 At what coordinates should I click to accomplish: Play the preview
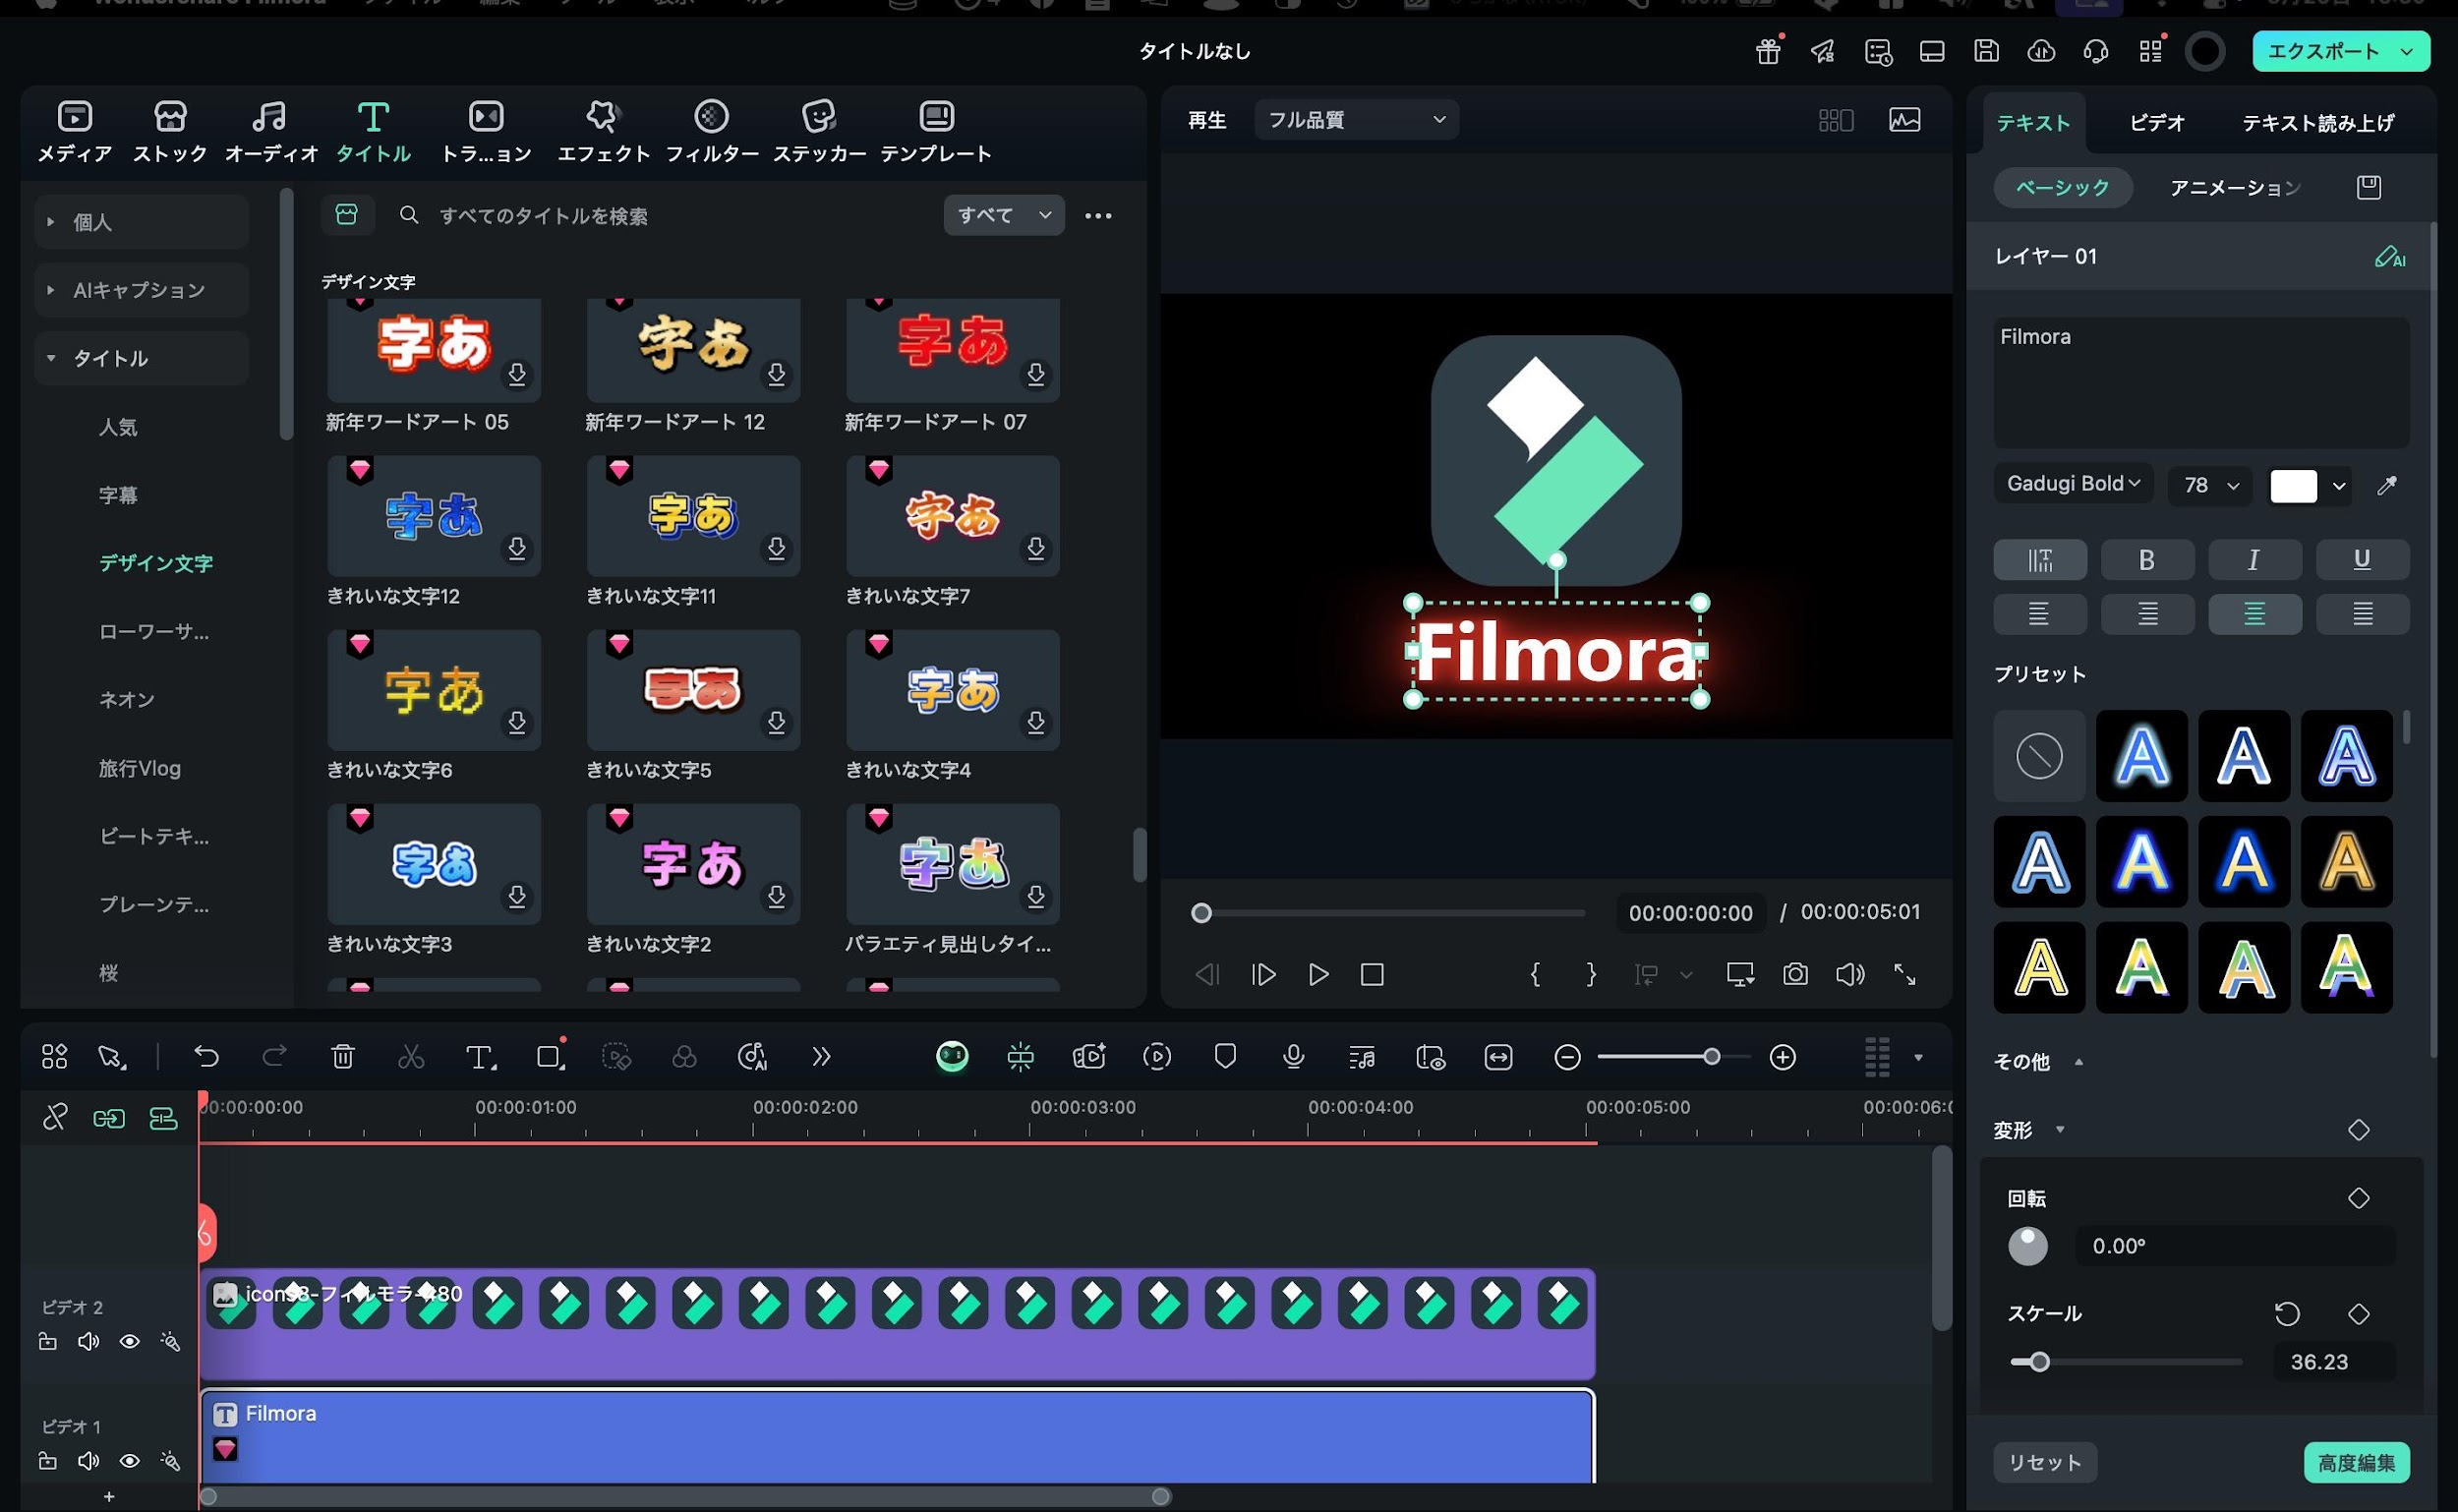click(x=1318, y=974)
